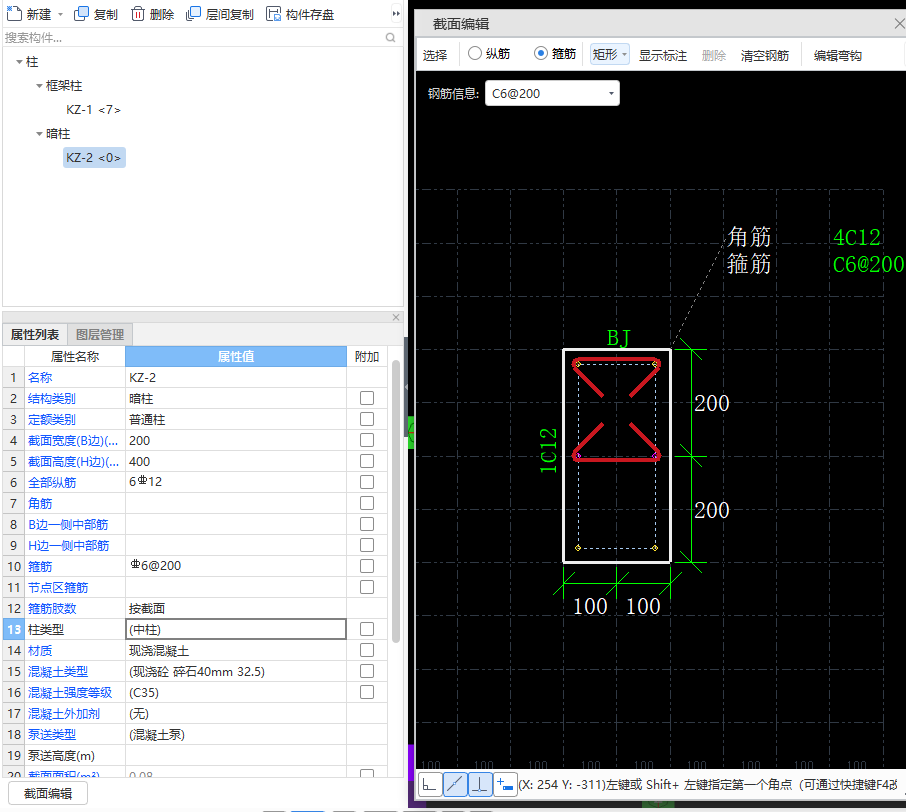Collapse the 暗柱 tree node

pos(39,134)
